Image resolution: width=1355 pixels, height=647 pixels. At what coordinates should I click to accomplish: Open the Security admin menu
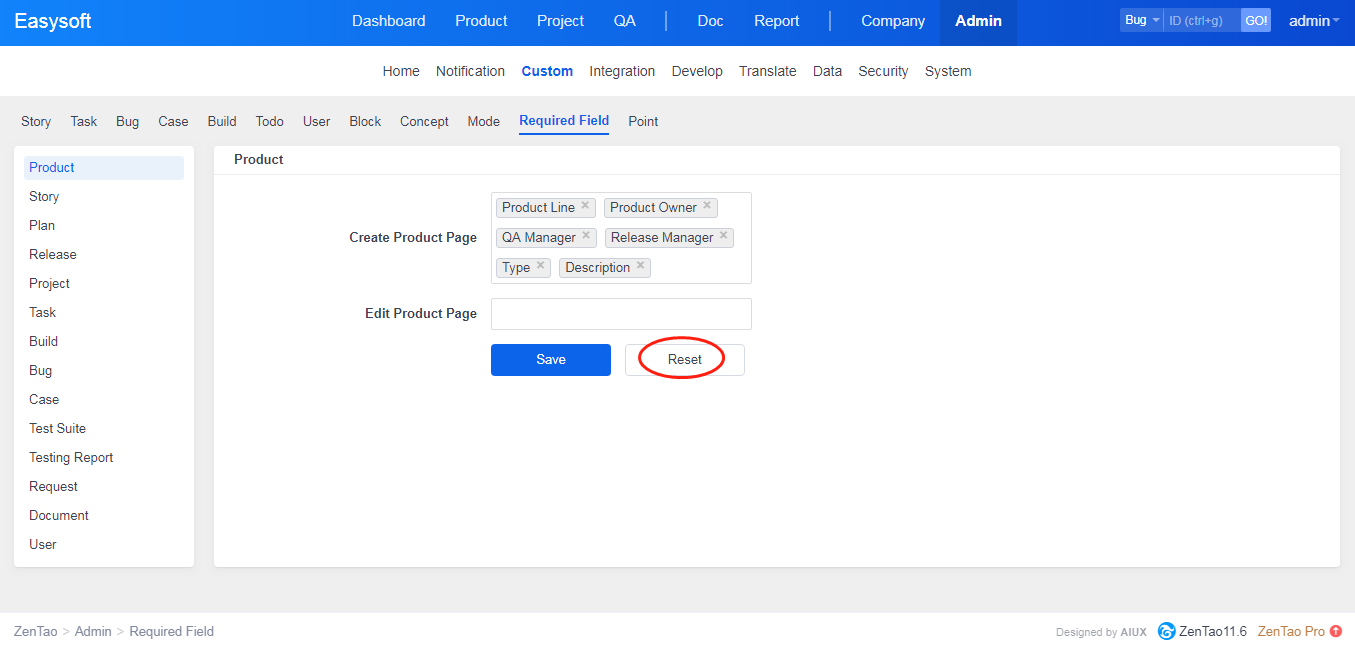(883, 71)
